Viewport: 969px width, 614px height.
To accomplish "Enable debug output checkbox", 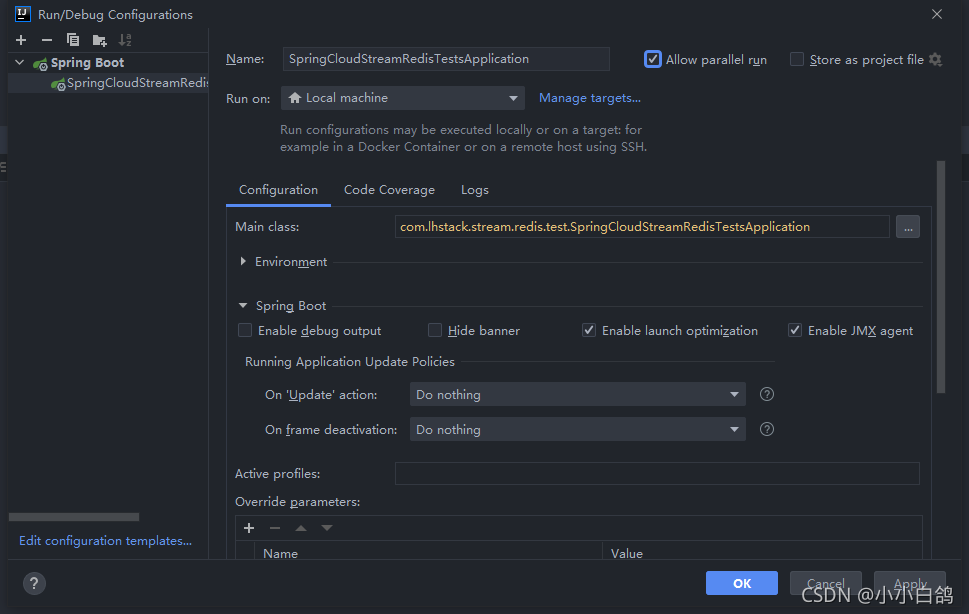I will point(245,330).
